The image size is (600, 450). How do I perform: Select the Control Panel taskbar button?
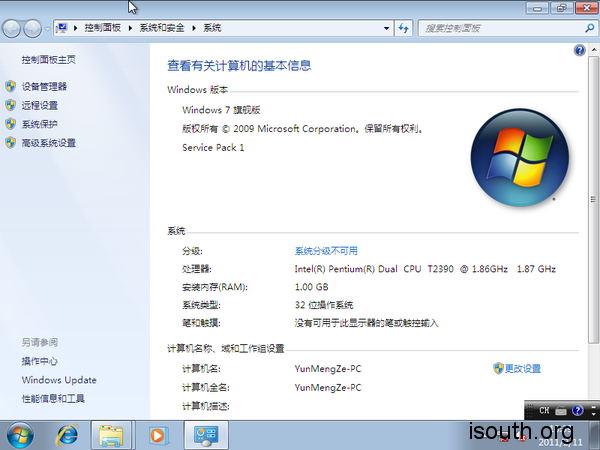tap(207, 435)
